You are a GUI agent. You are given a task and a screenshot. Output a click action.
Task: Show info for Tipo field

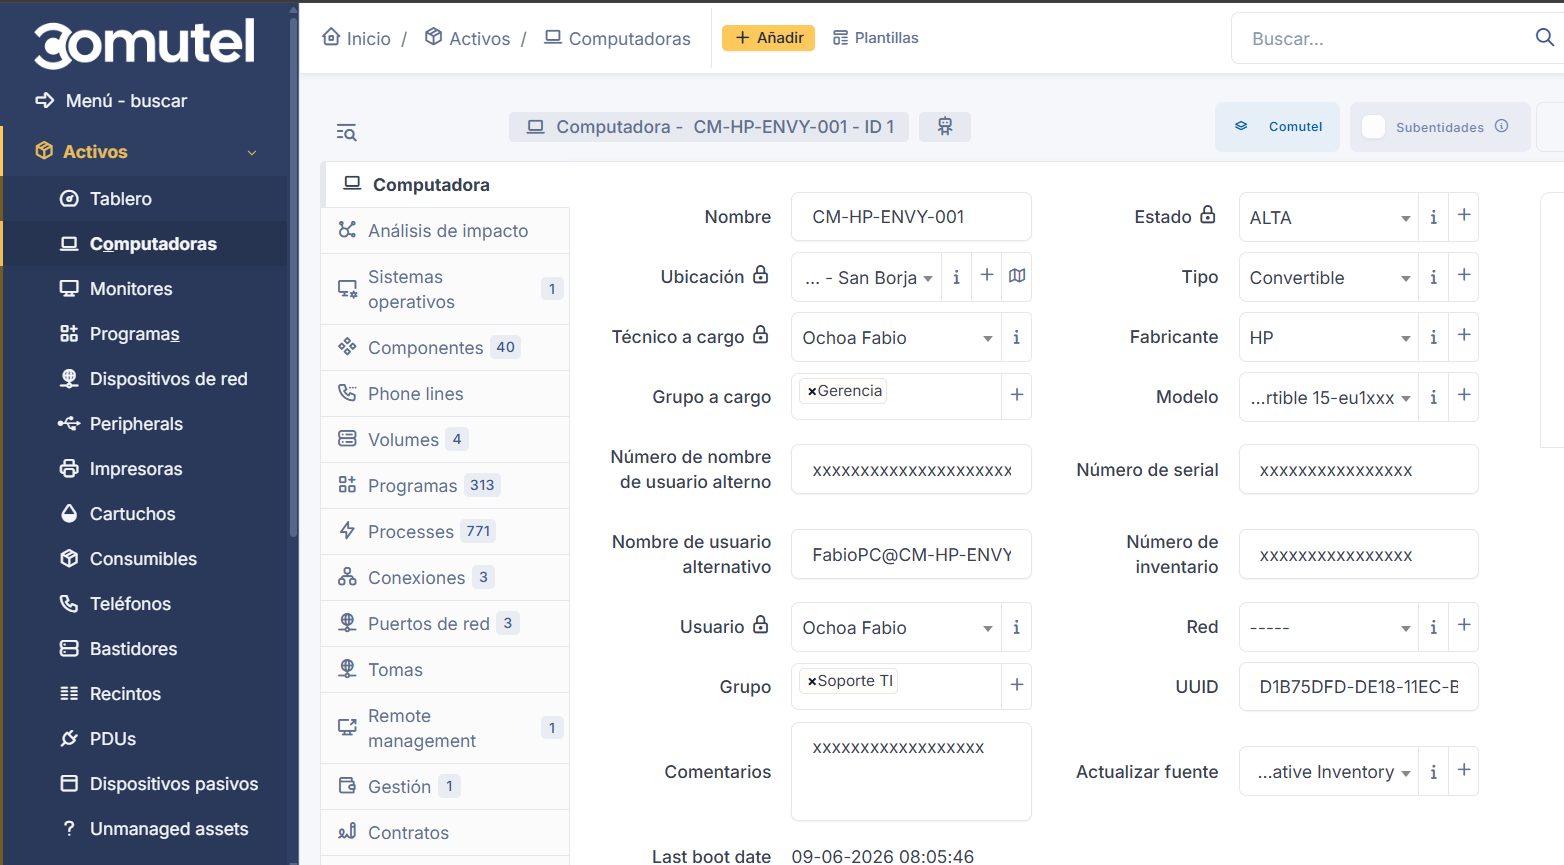coord(1433,277)
